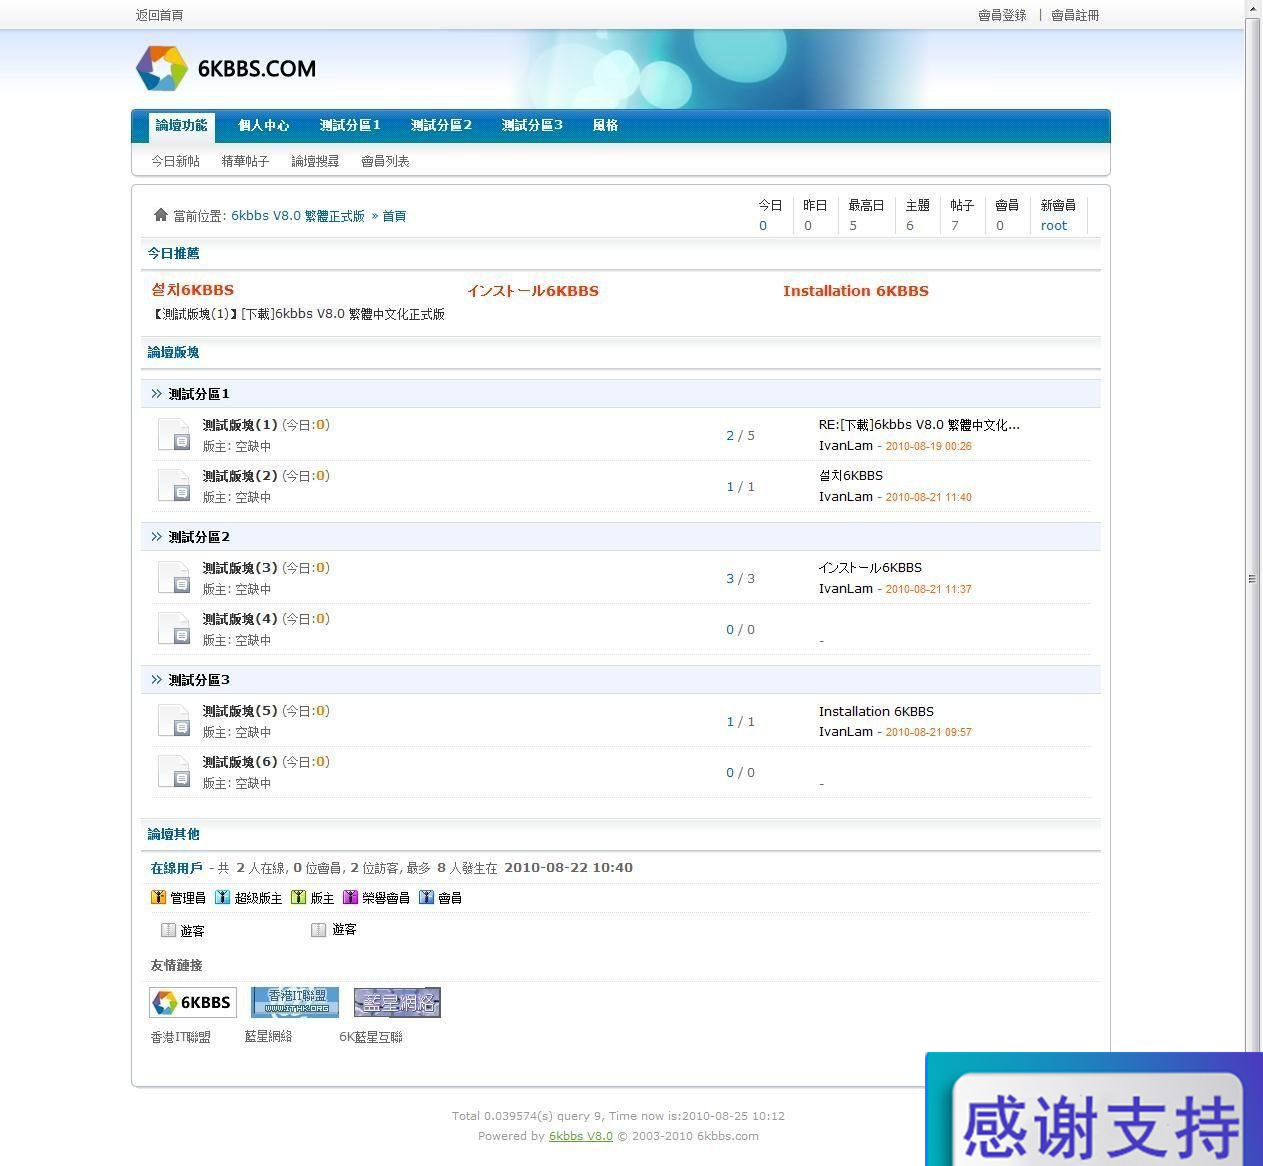The height and width of the screenshot is (1166, 1263).
Task: Click the home icon beside 當前位置
Action: [161, 215]
